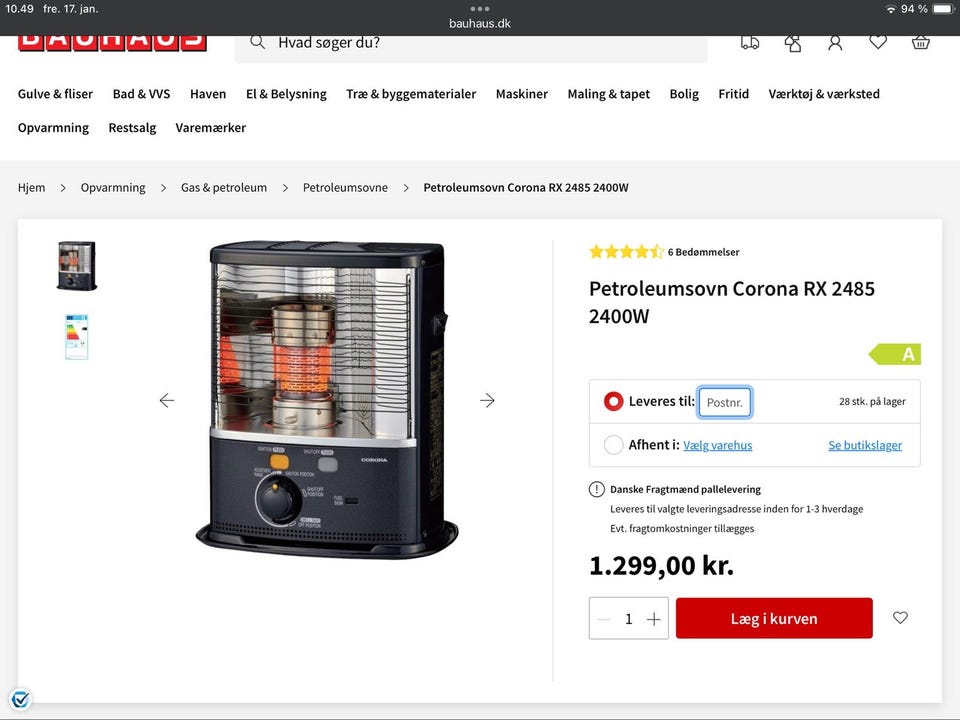Viewport: 960px width, 720px height.
Task: Select the 'Afhent i' radio option
Action: tap(613, 445)
